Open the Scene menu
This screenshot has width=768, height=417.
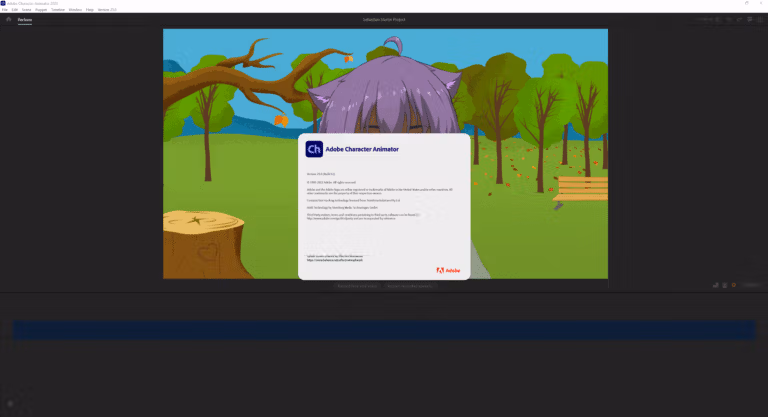[x=26, y=10]
